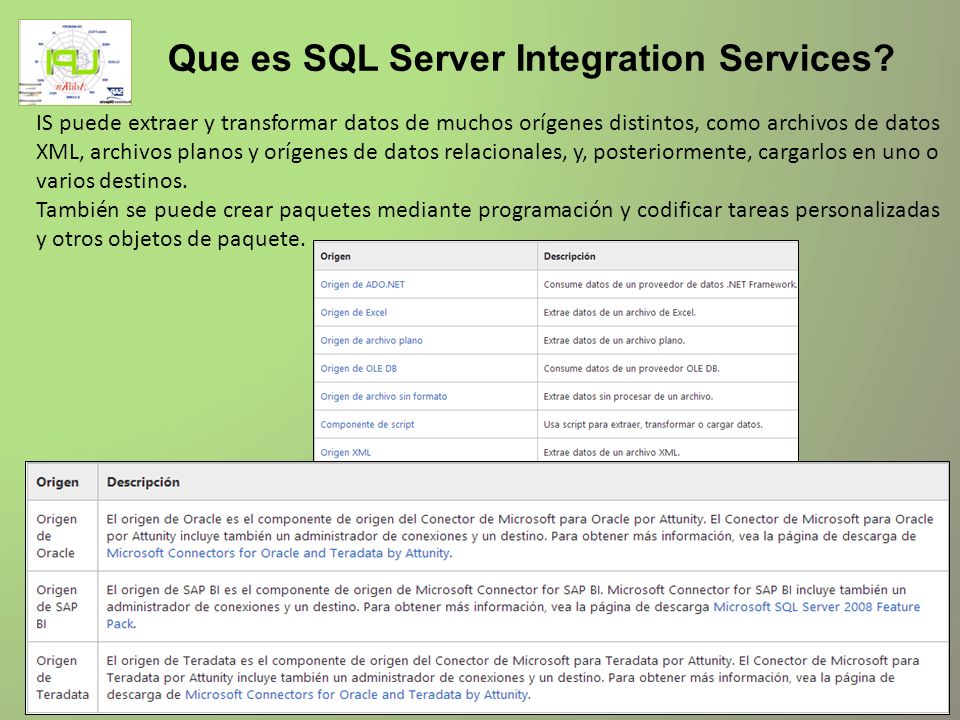960x720 pixels.
Task: Click 'Consume datos de un proveedor de datos .NET Framework.'
Action: click(x=670, y=285)
